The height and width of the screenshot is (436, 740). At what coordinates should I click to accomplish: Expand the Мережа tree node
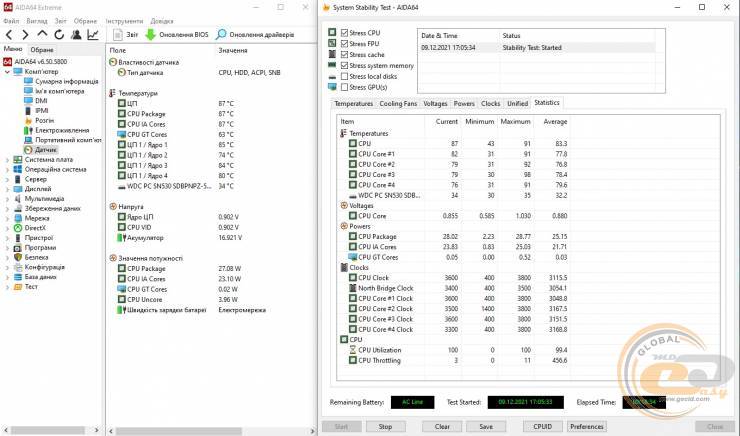tap(7, 218)
